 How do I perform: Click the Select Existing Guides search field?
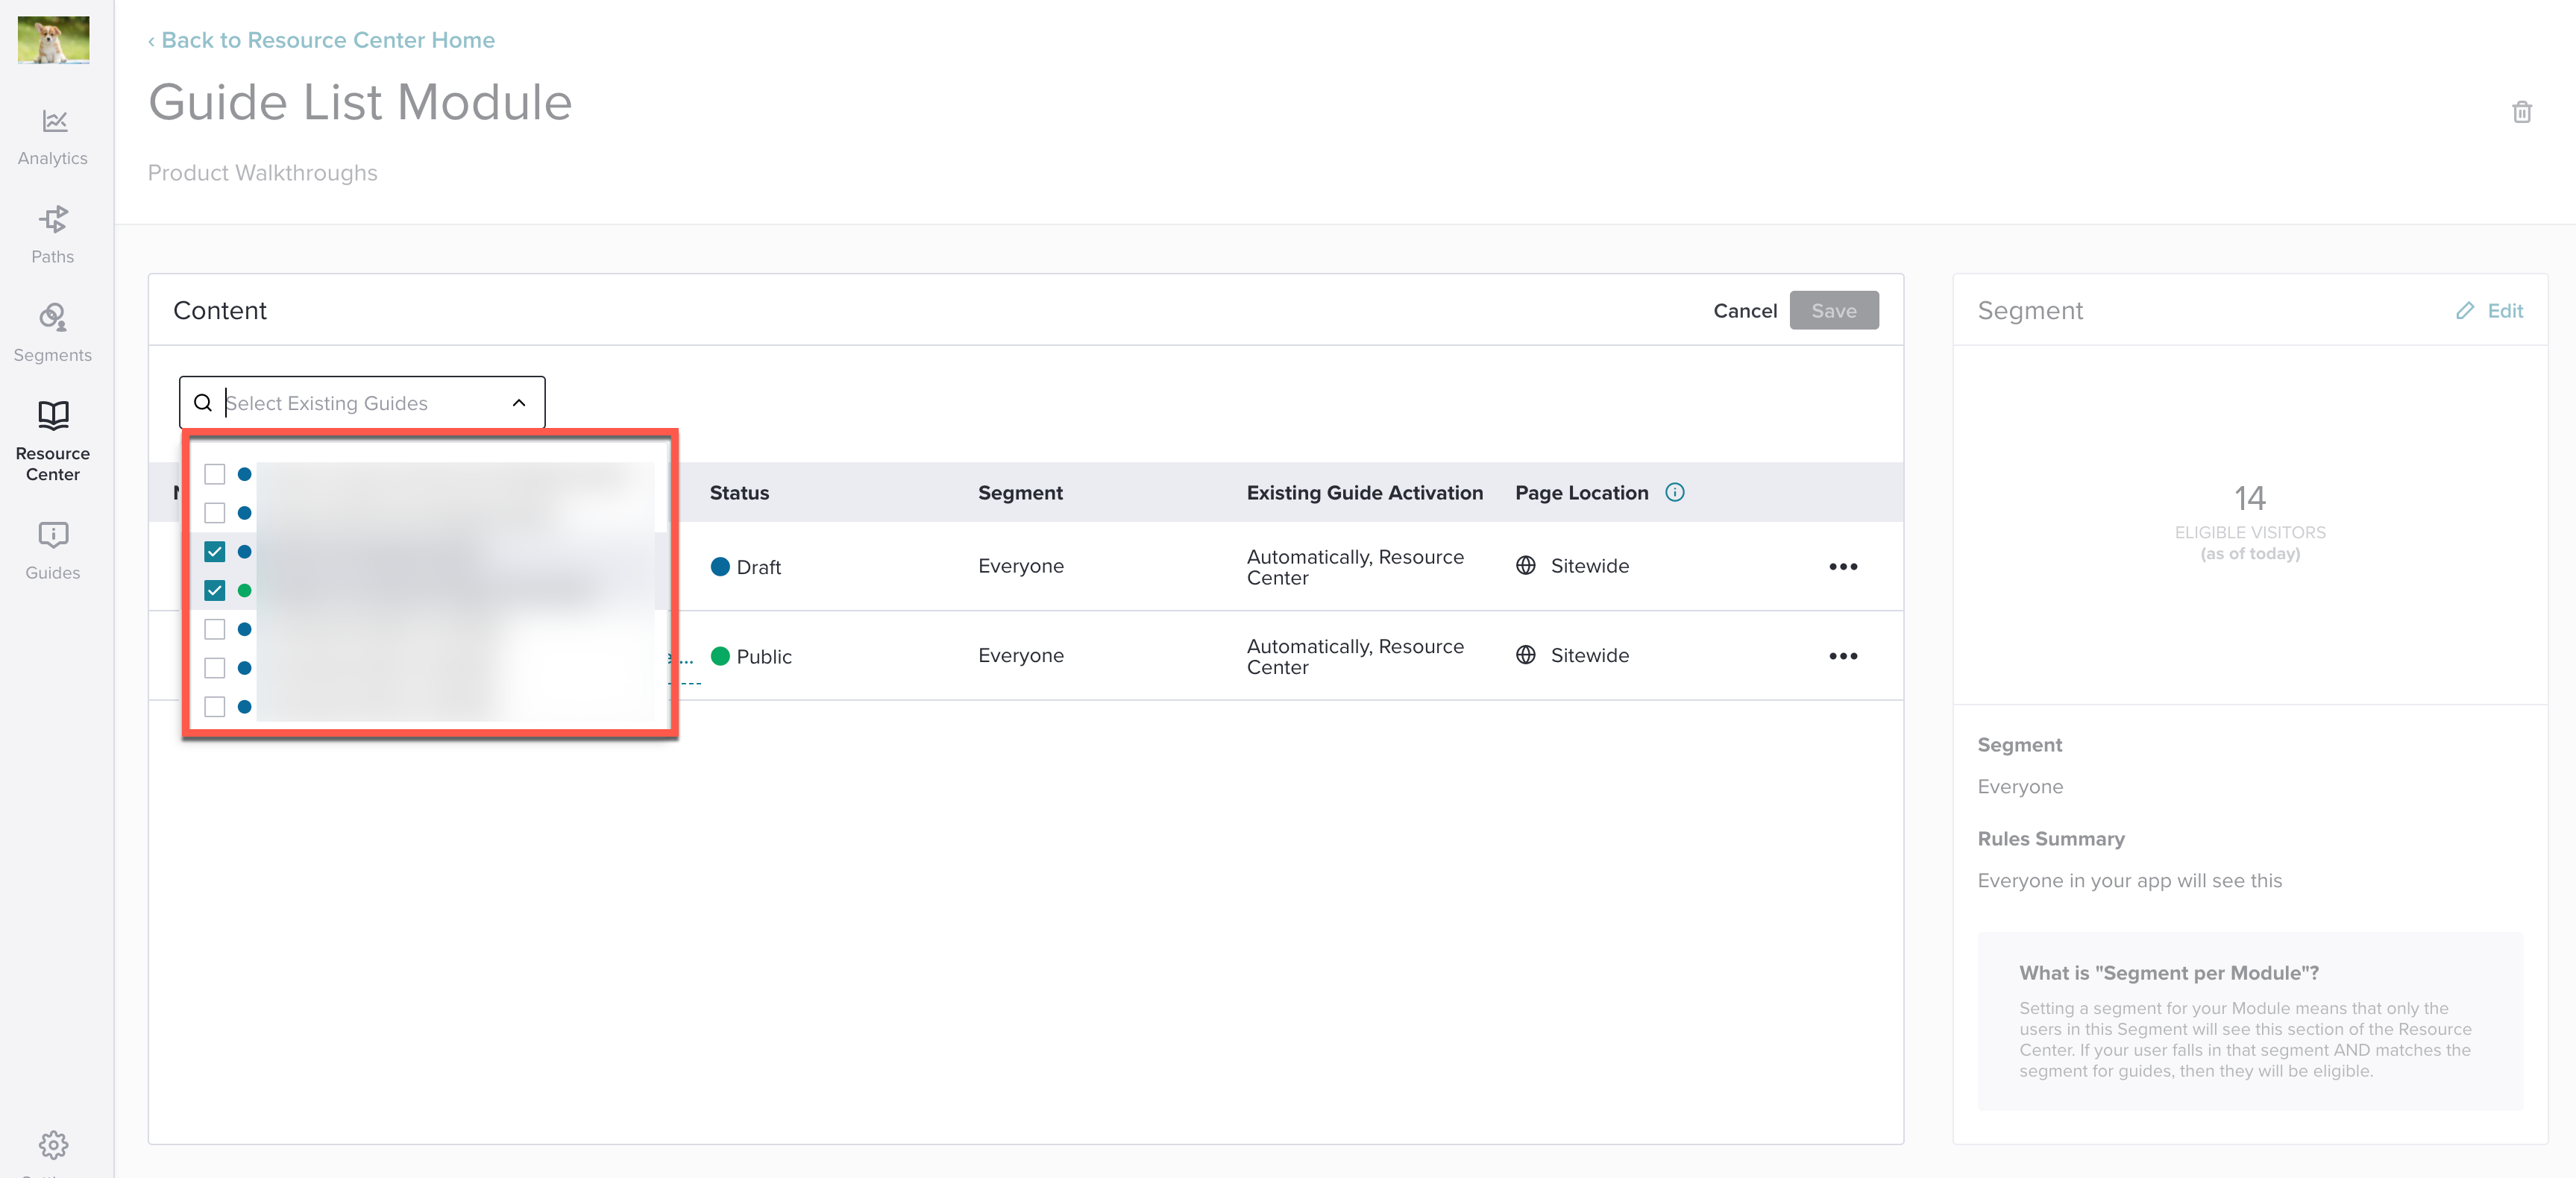362,402
